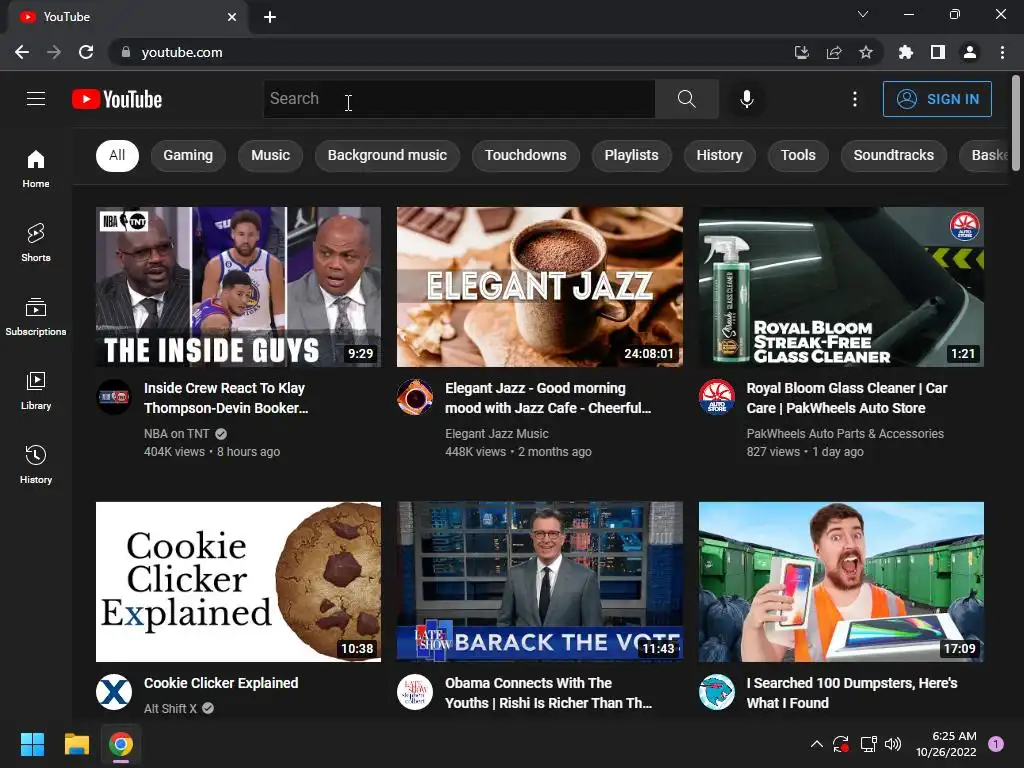This screenshot has height=768, width=1024.
Task: Click the MrBeast channel avatar
Action: (716, 692)
